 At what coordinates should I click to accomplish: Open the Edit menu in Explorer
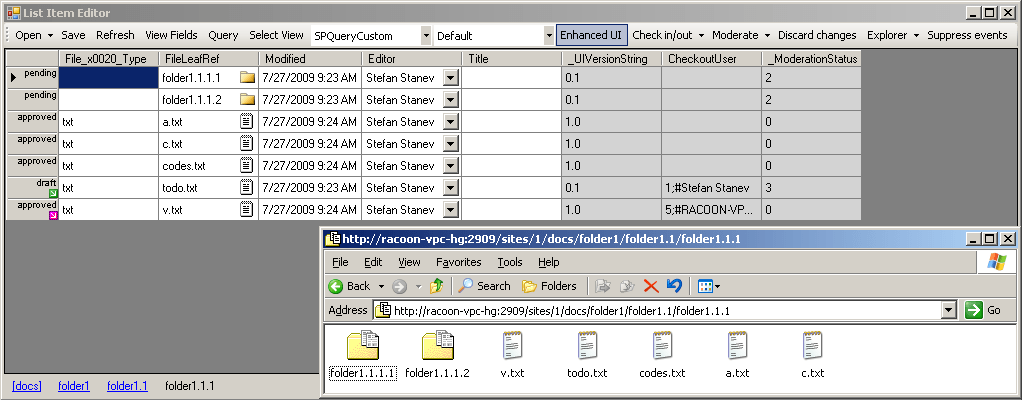373,262
